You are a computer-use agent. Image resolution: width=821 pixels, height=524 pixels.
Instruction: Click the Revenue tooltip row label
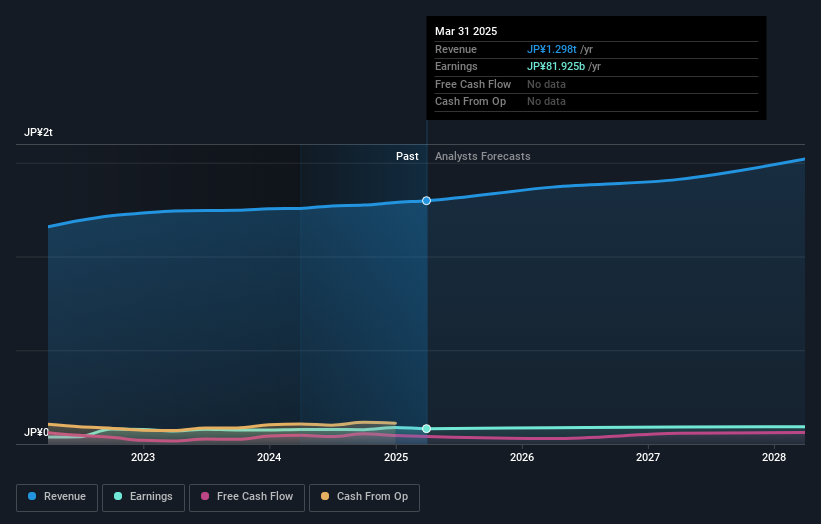coord(456,49)
